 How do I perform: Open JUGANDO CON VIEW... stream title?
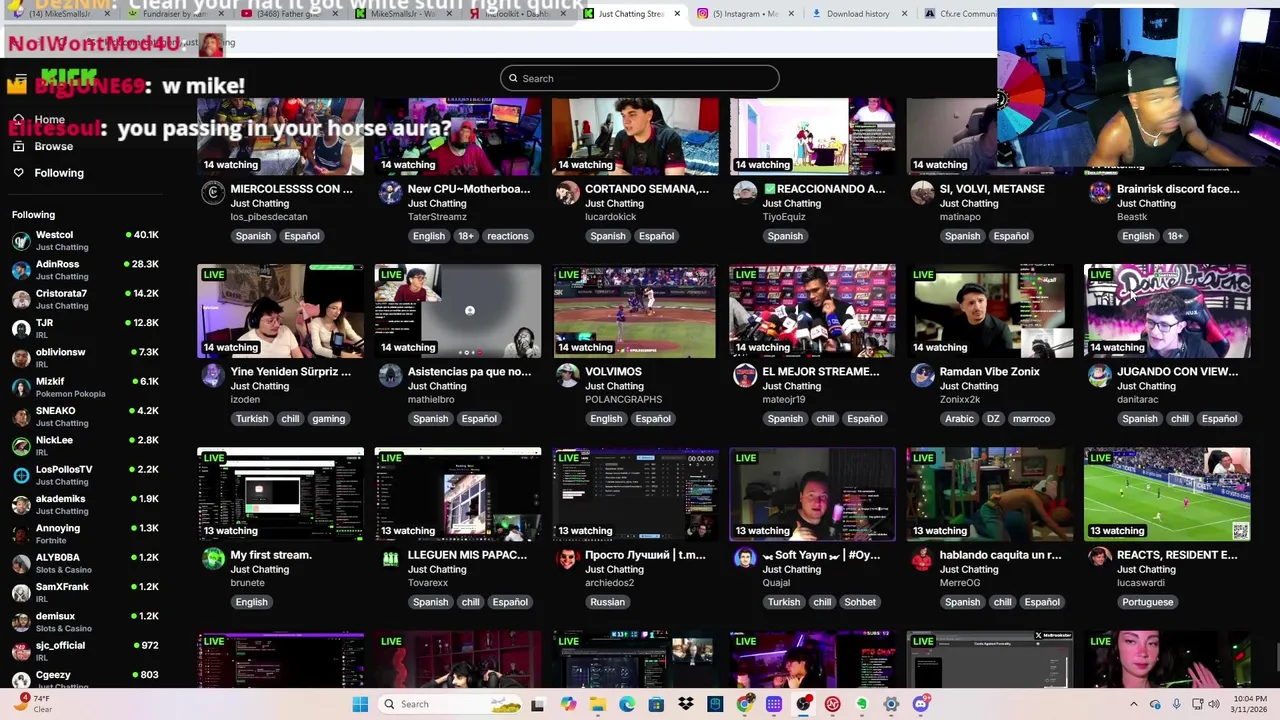pyautogui.click(x=1178, y=372)
